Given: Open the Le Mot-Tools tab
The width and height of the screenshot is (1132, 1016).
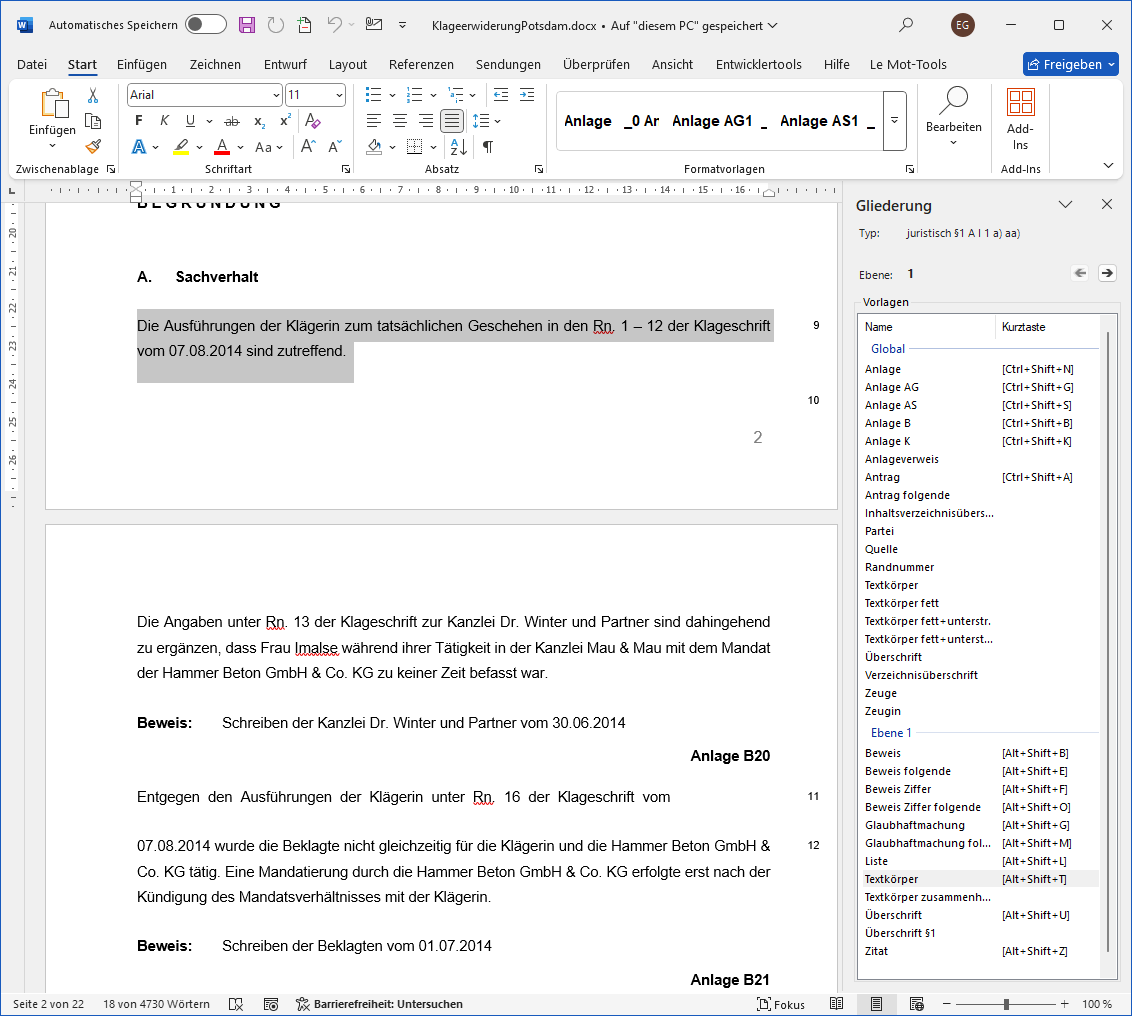Looking at the screenshot, I should point(908,64).
